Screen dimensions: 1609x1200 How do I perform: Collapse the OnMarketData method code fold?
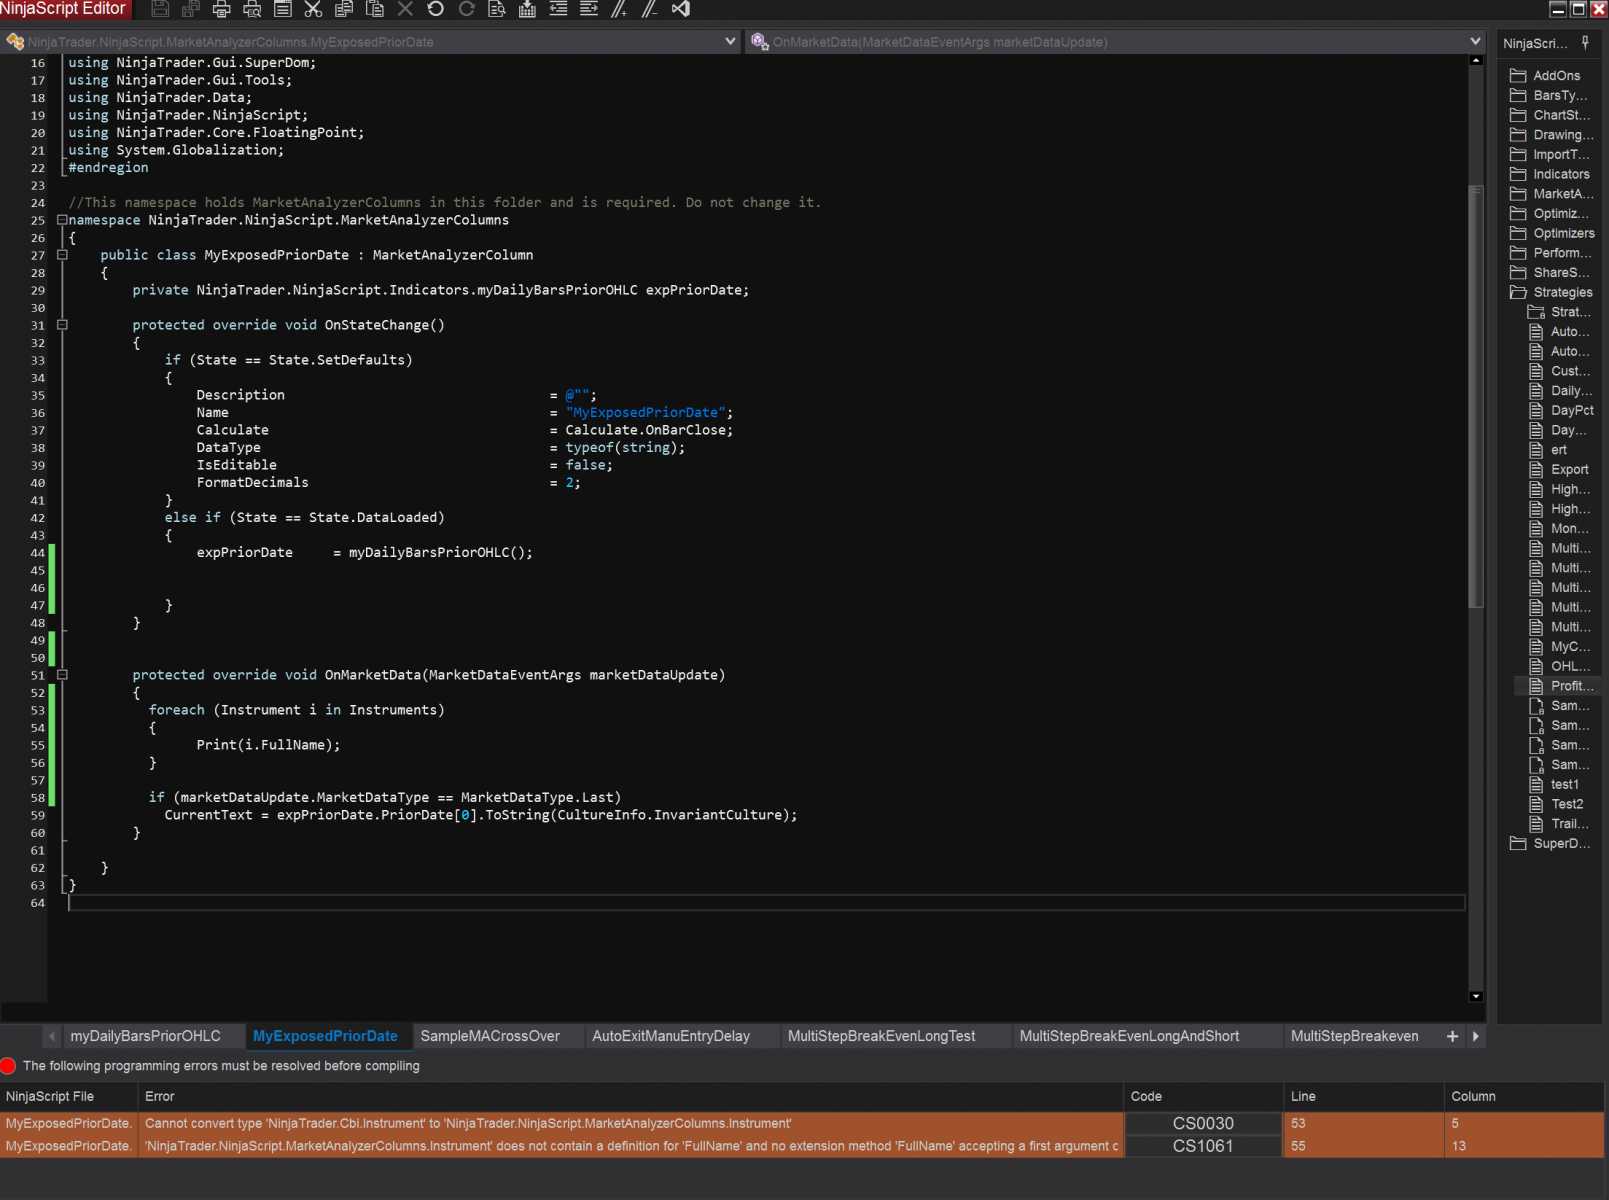pyautogui.click(x=62, y=675)
